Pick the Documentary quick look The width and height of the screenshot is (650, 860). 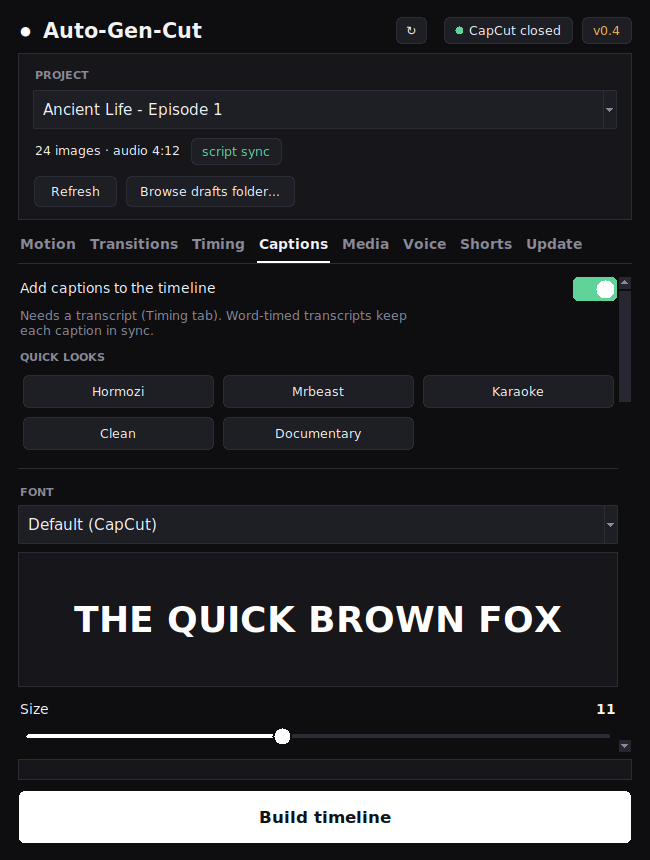(318, 433)
